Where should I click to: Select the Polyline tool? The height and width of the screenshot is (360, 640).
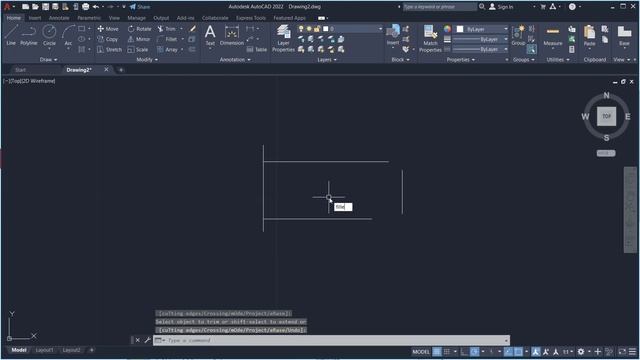click(29, 35)
